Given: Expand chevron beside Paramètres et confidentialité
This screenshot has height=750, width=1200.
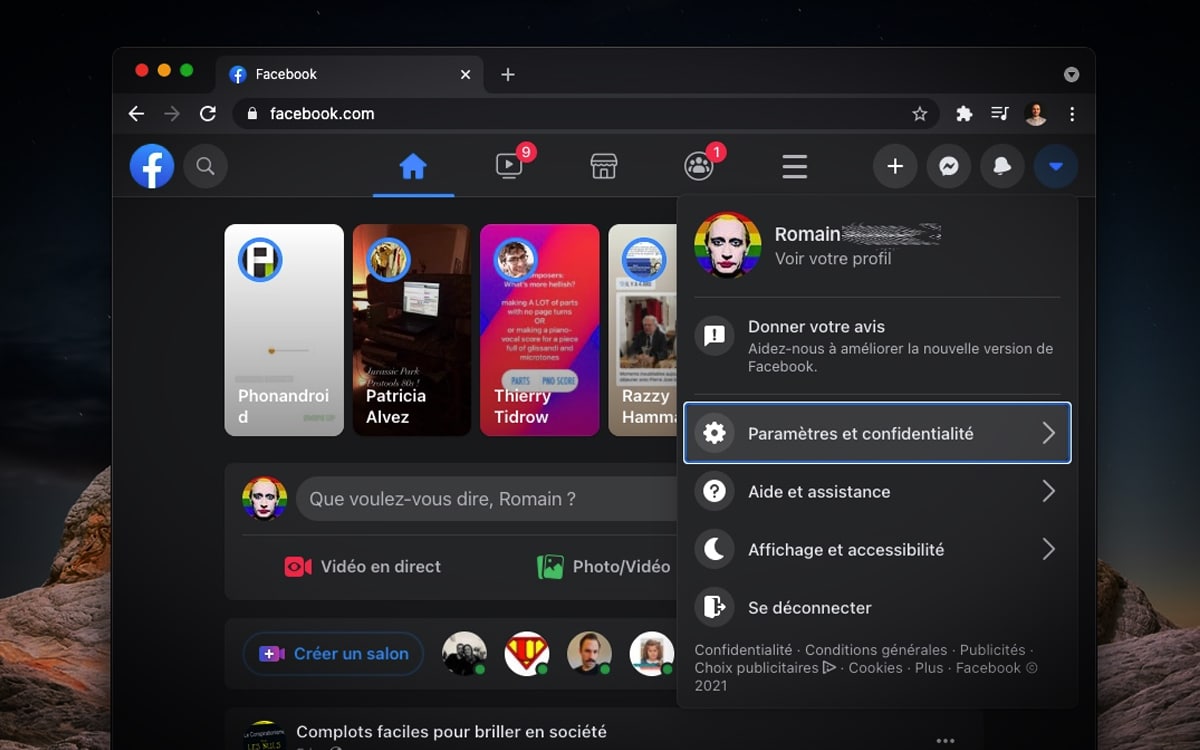Looking at the screenshot, I should 1048,433.
